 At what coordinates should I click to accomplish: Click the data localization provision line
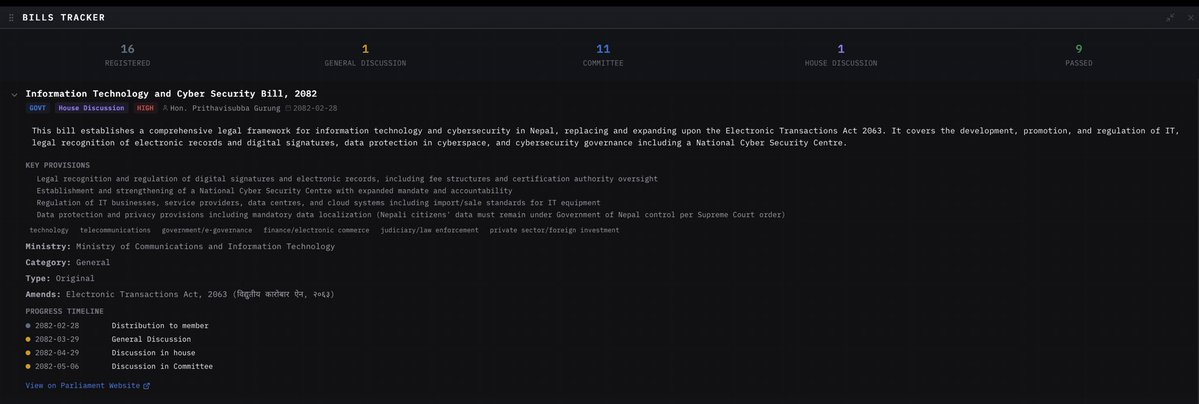tap(411, 215)
